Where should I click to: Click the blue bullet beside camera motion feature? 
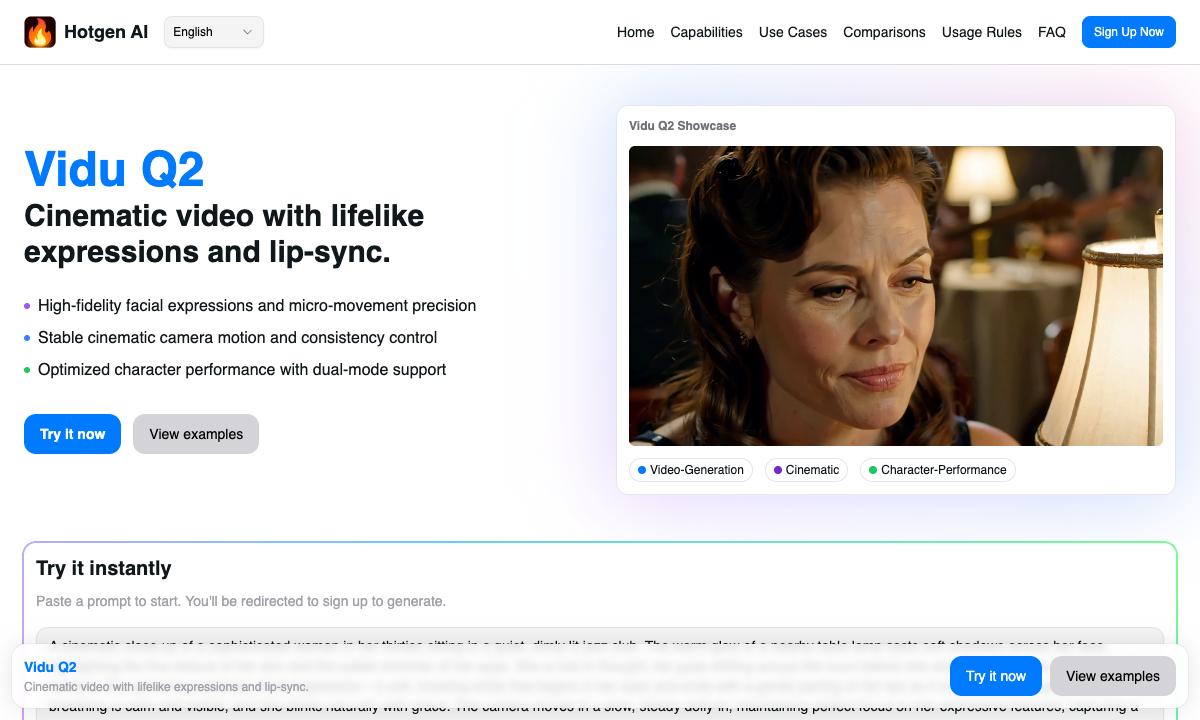point(27,338)
